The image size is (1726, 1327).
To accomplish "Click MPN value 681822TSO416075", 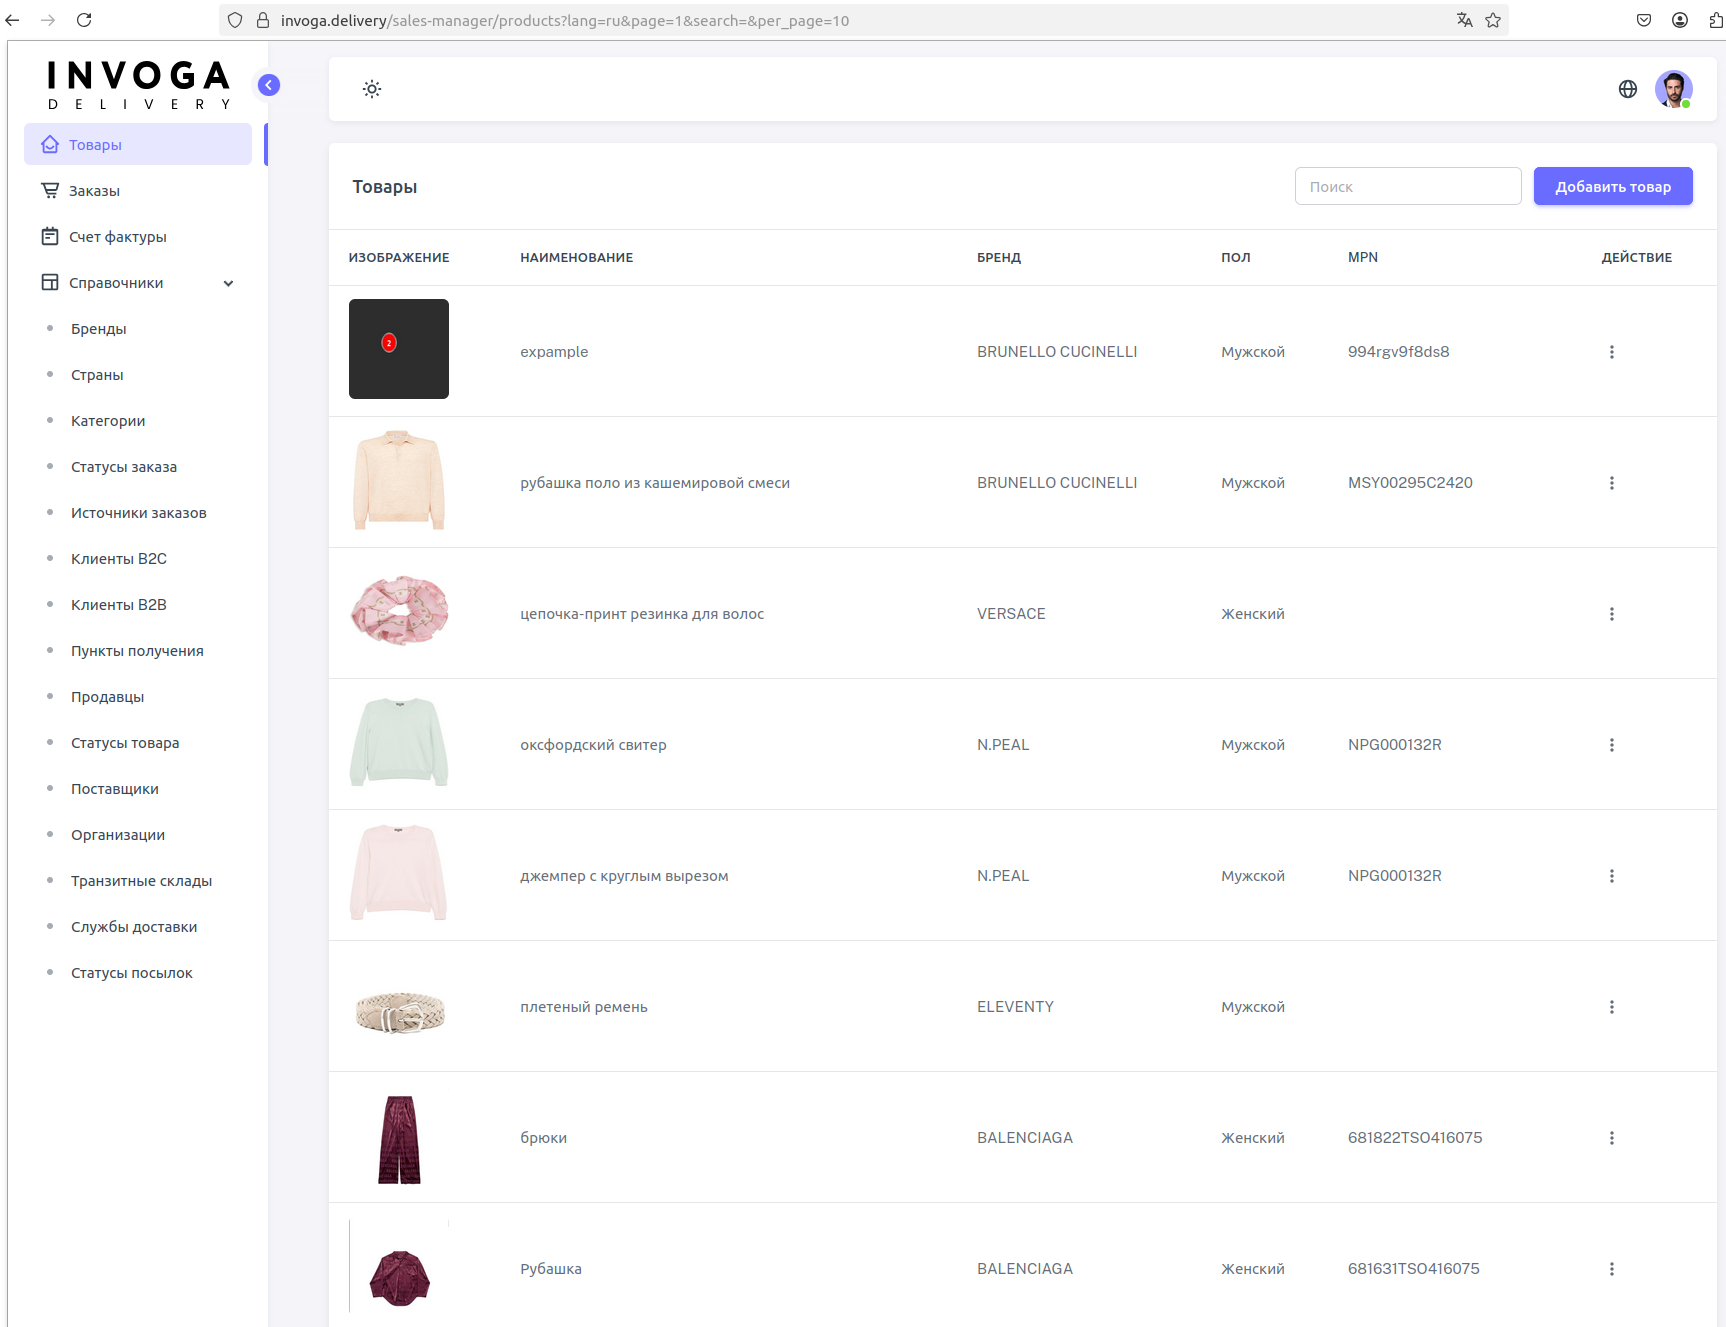I will pos(1415,1138).
